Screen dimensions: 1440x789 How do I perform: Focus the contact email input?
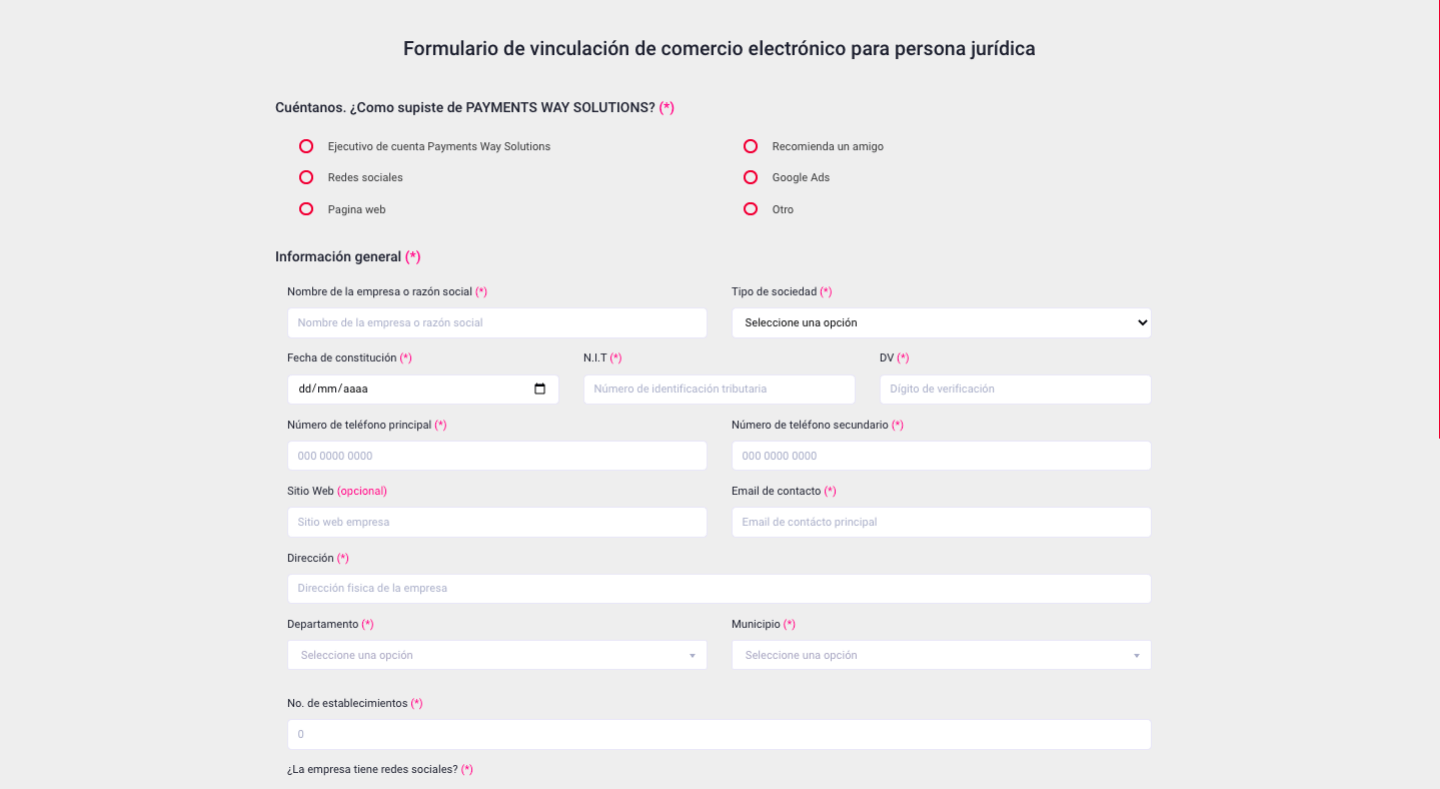[x=940, y=522]
